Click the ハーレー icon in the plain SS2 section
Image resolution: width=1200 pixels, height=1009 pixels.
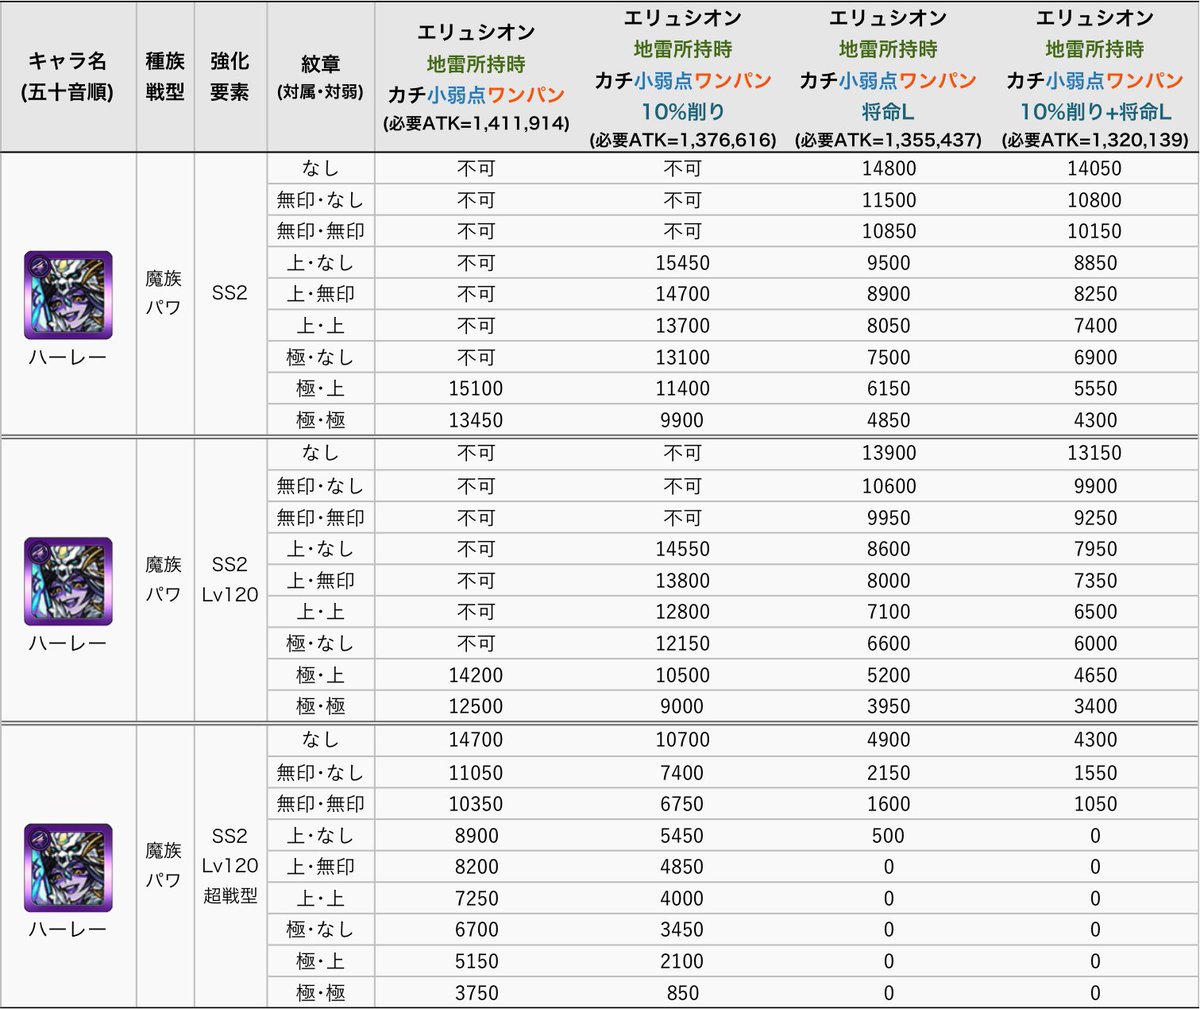[x=68, y=295]
